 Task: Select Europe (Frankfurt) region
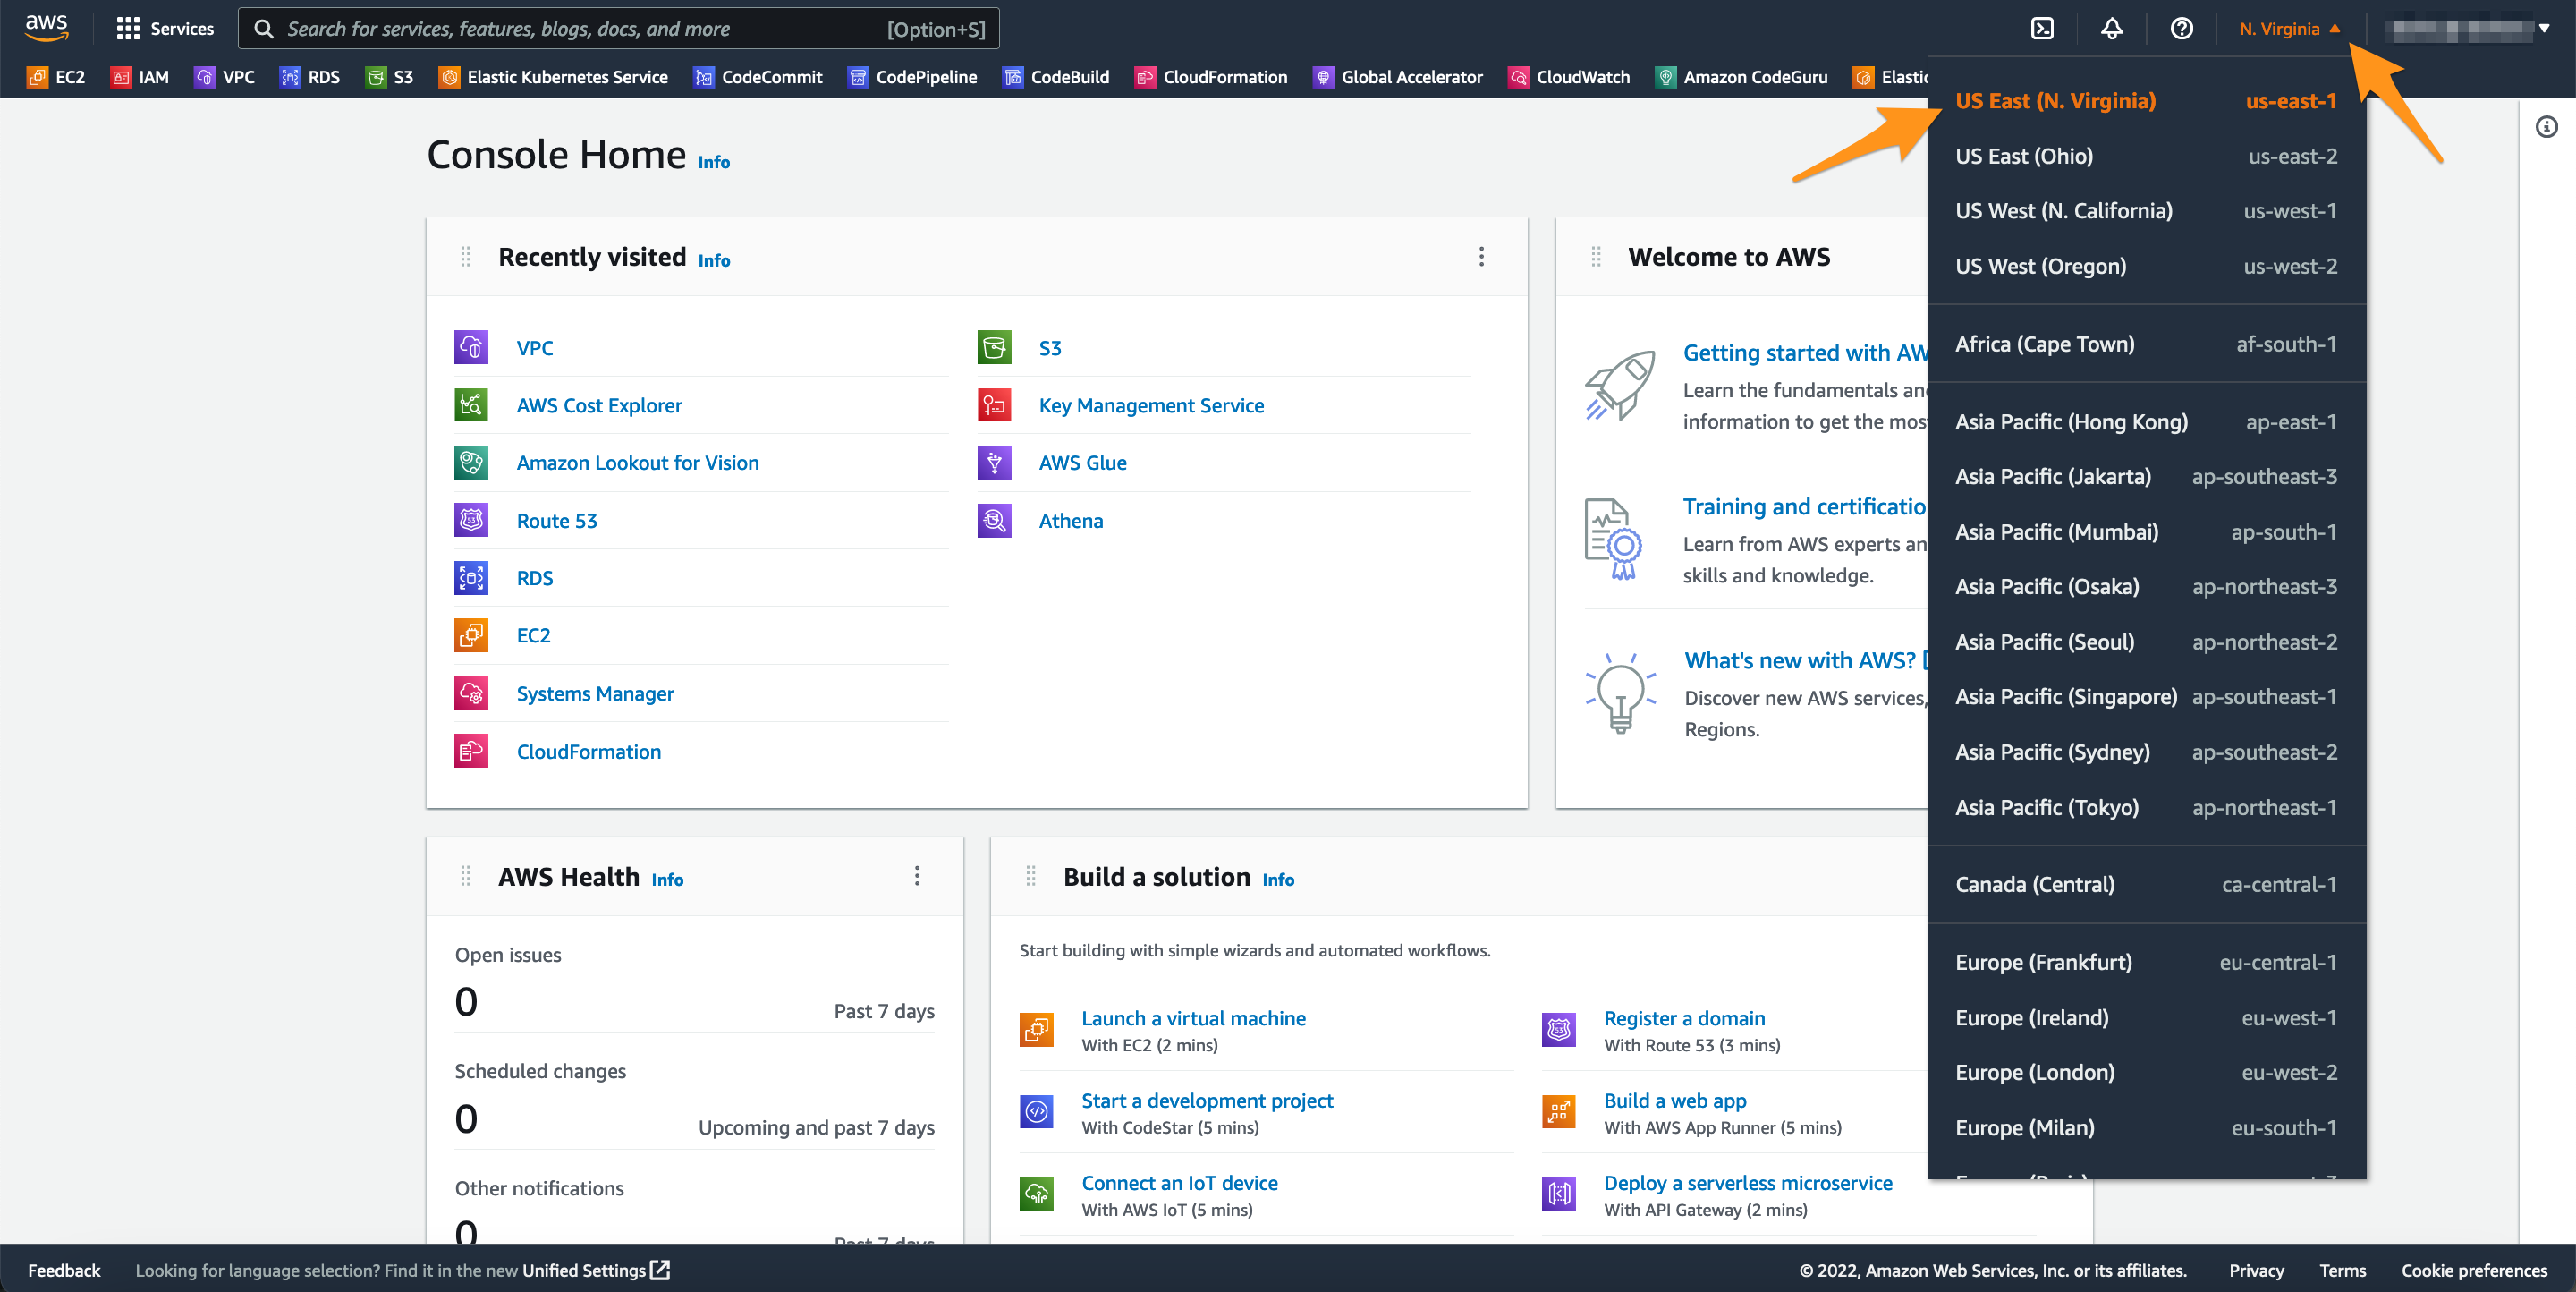pyautogui.click(x=2146, y=962)
